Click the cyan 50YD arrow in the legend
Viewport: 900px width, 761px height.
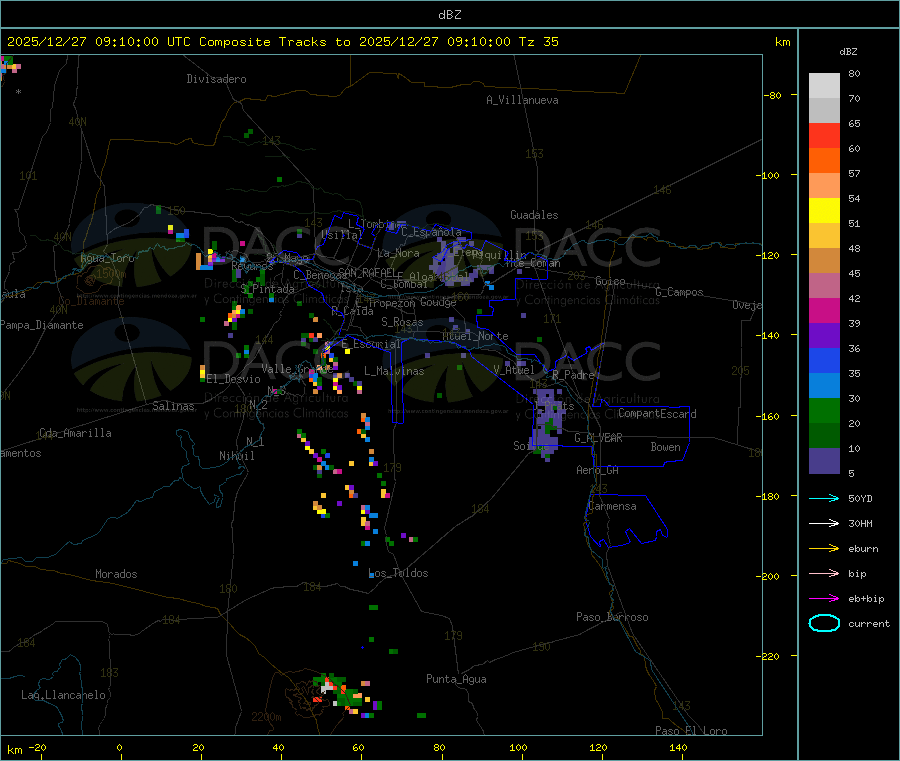point(824,498)
